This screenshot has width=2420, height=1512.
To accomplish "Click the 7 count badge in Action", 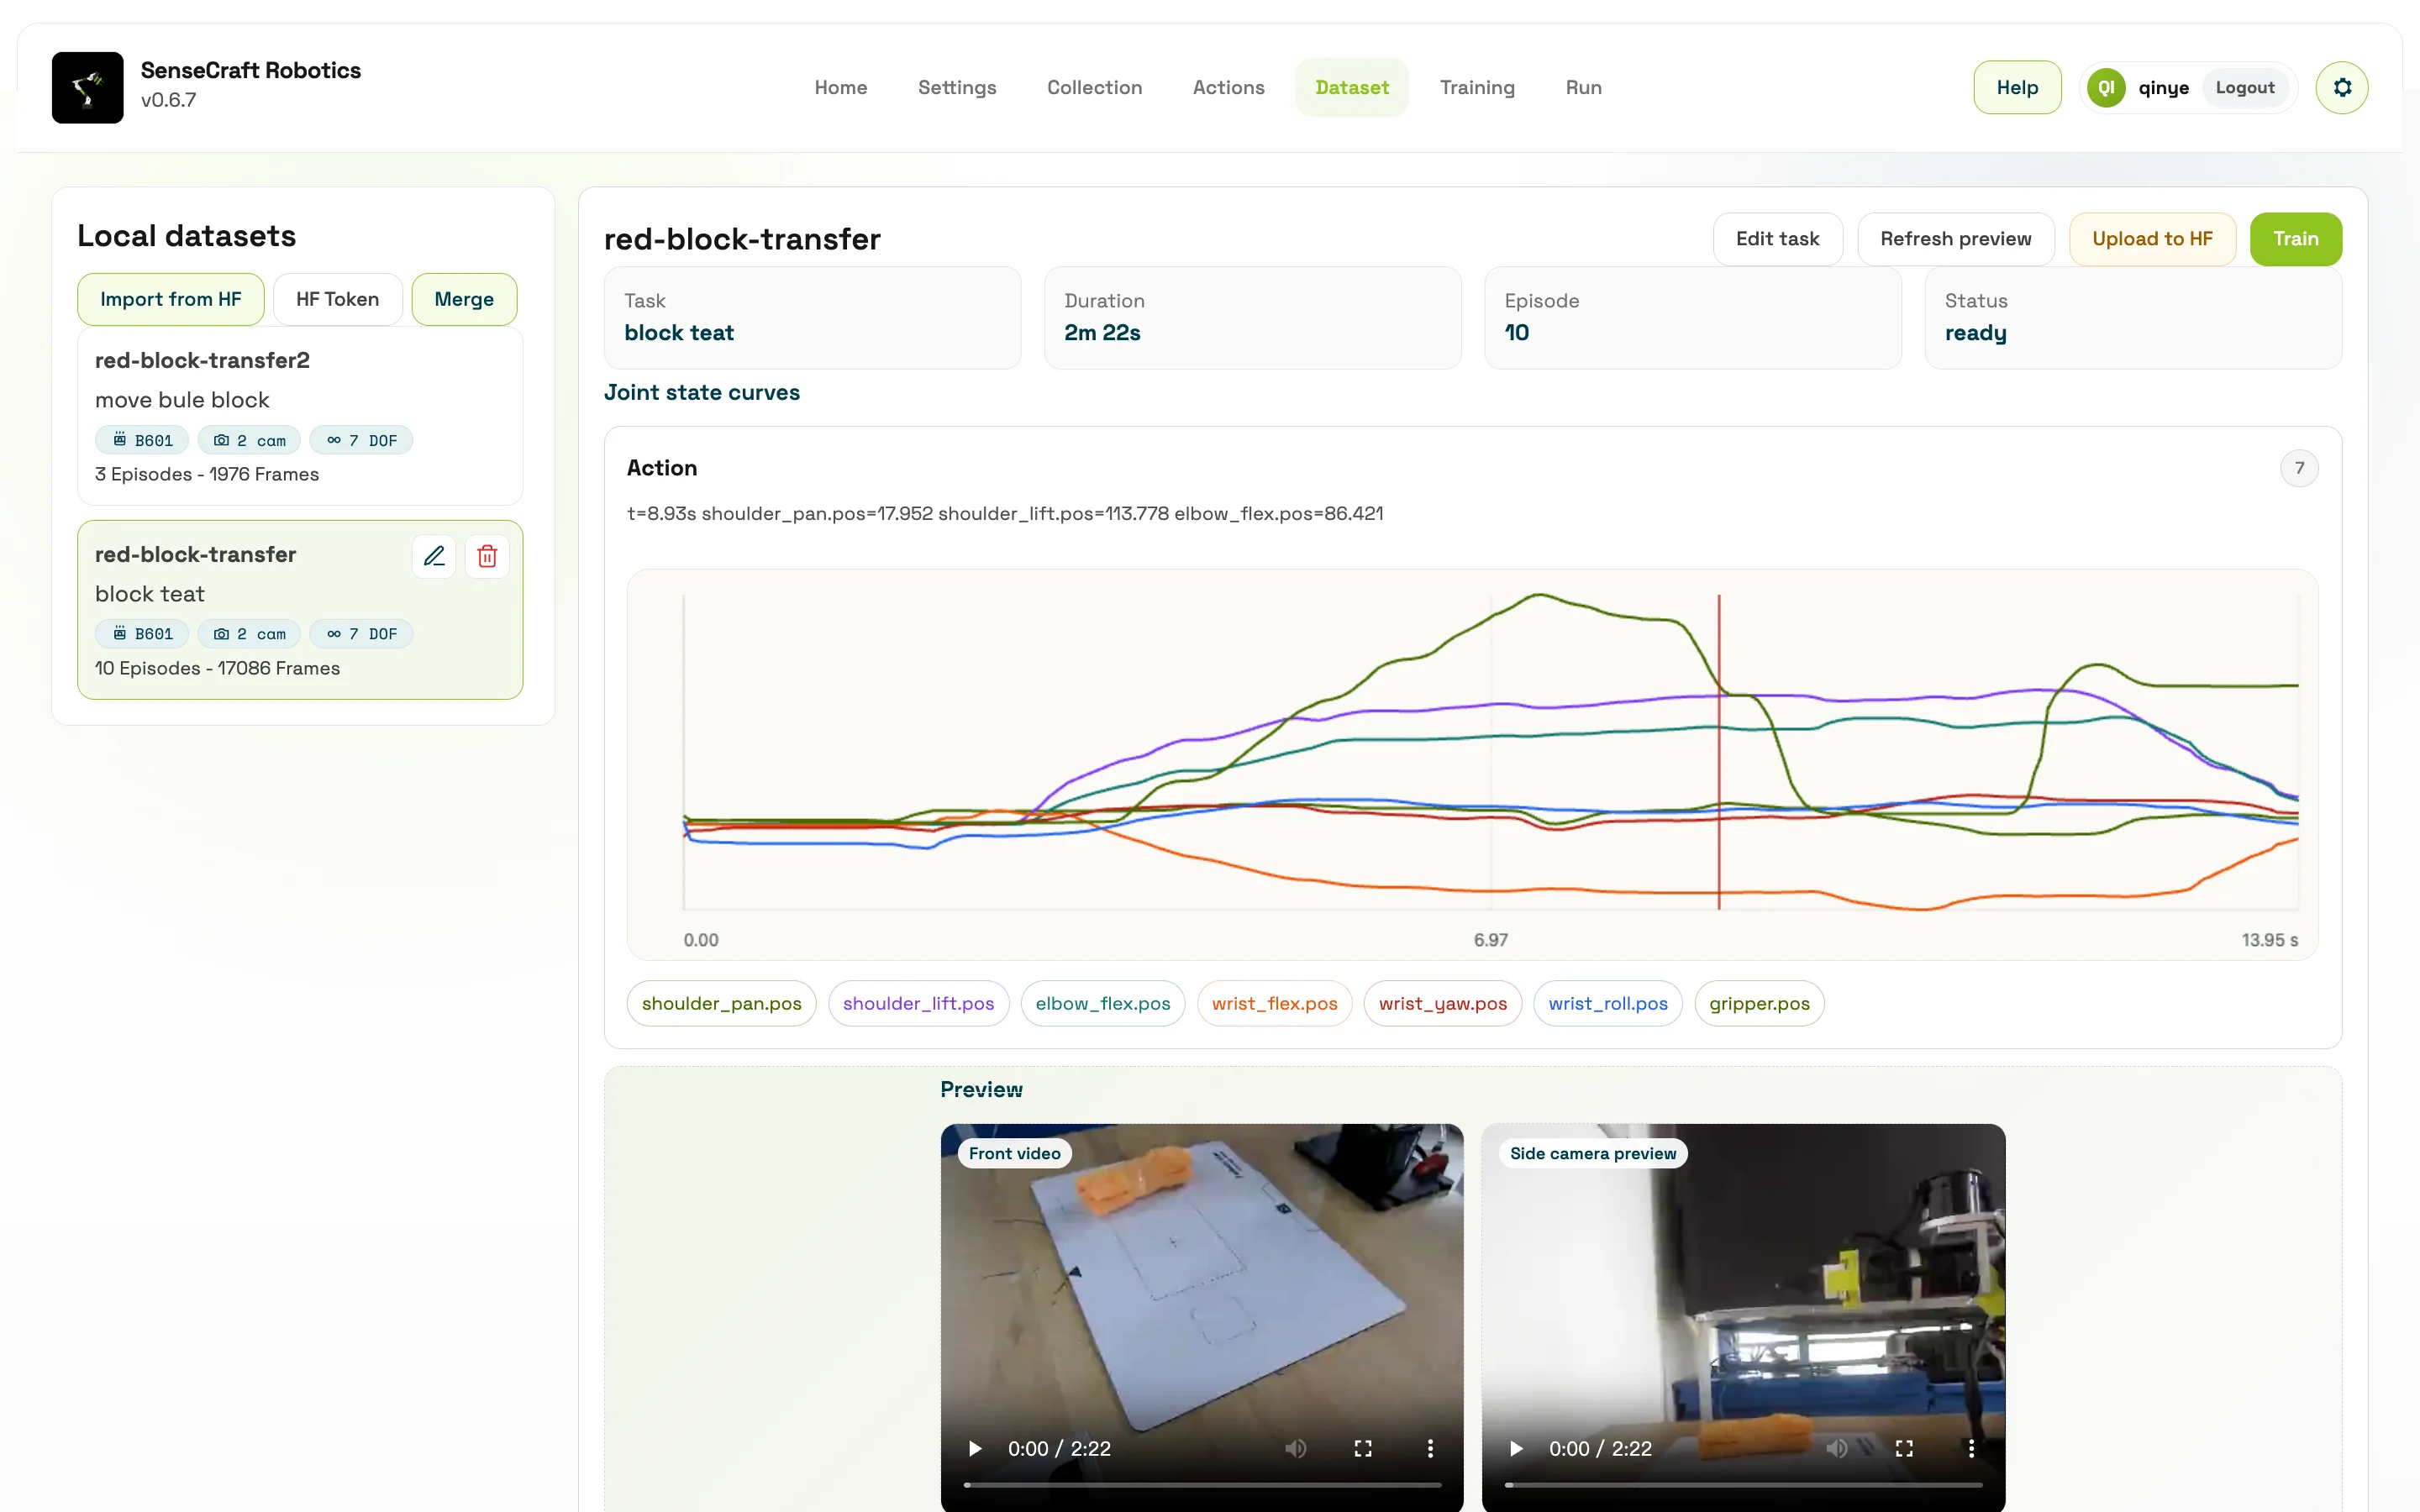I will pyautogui.click(x=2299, y=468).
